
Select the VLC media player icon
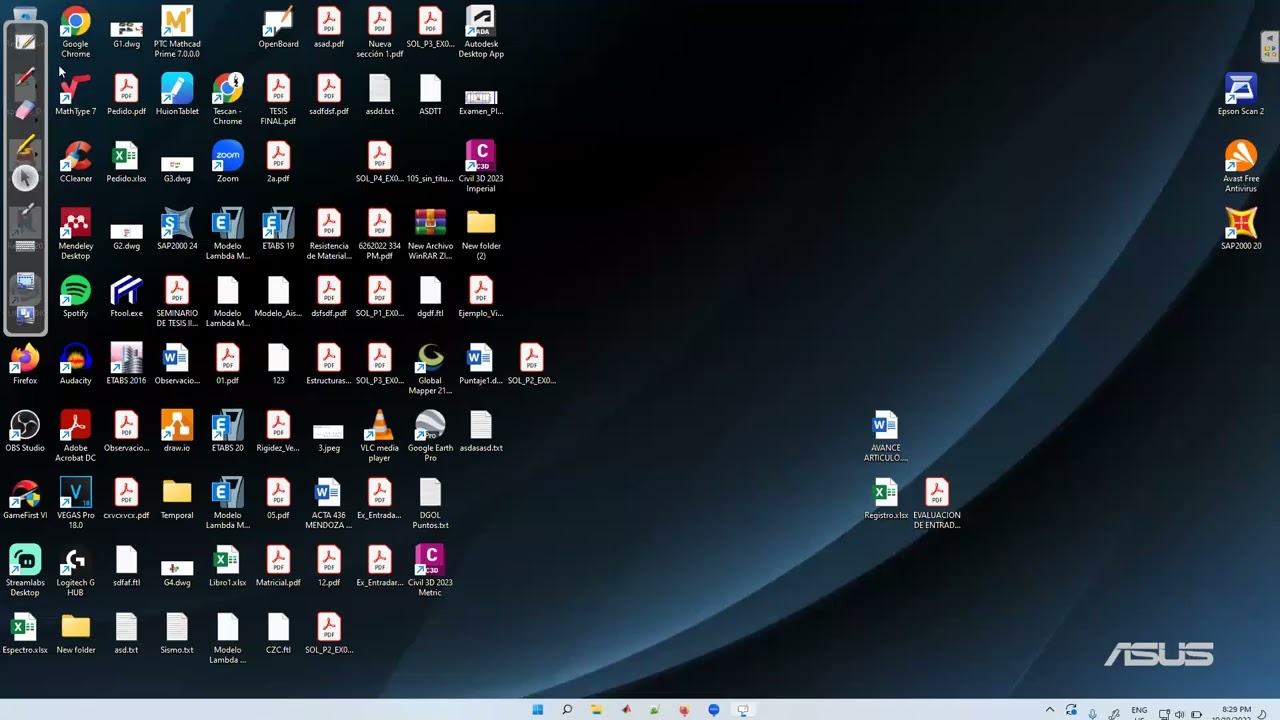[x=379, y=435]
